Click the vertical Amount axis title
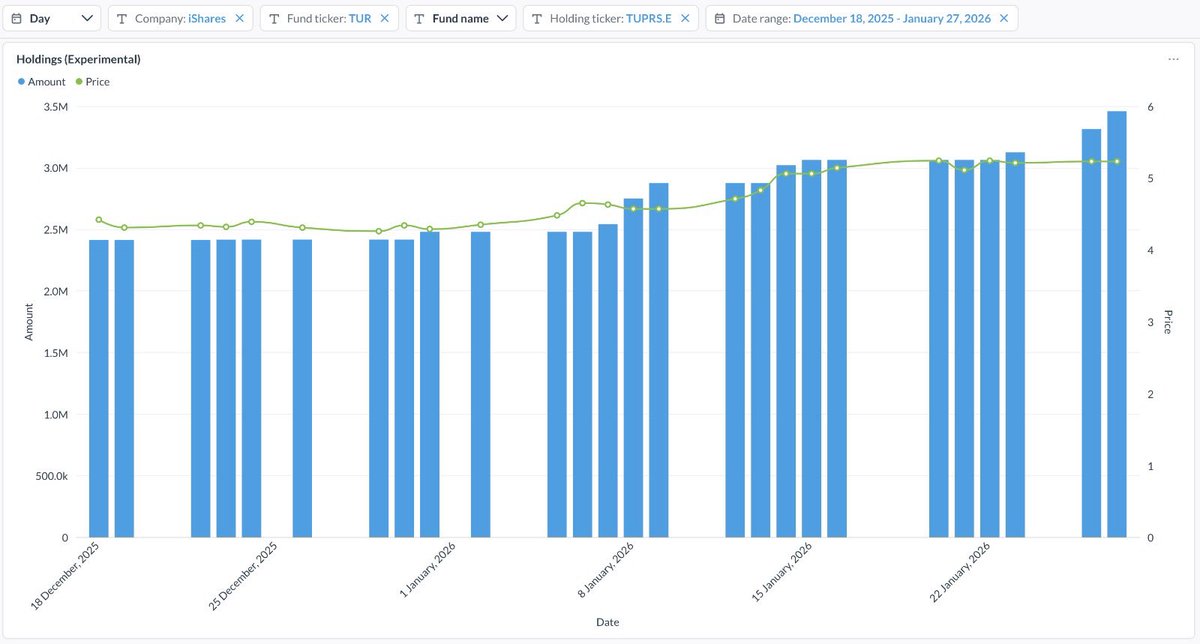 click(x=28, y=322)
